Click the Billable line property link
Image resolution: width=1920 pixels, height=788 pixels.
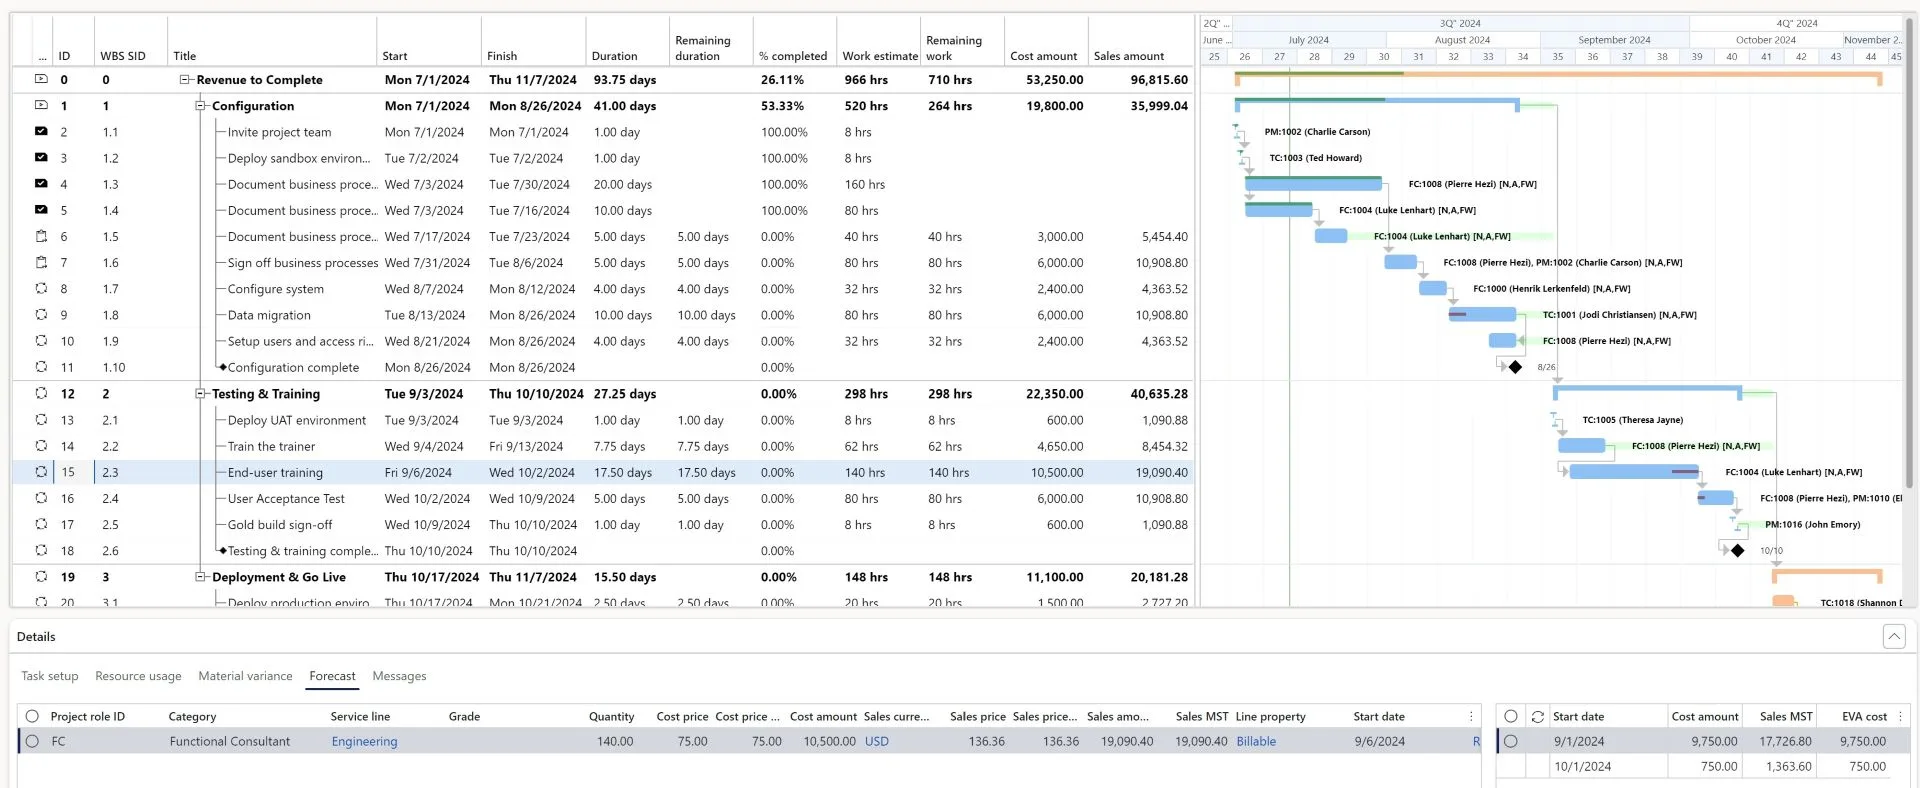coord(1256,741)
